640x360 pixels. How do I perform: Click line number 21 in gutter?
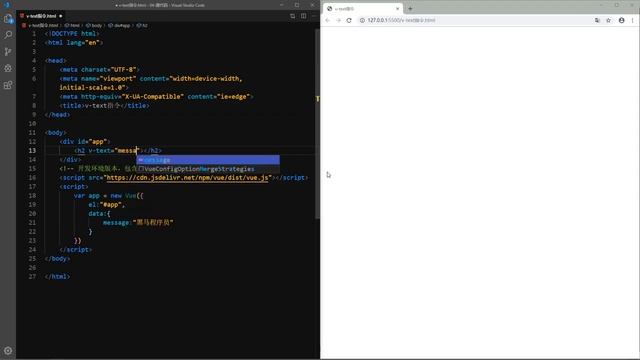[x=32, y=222]
